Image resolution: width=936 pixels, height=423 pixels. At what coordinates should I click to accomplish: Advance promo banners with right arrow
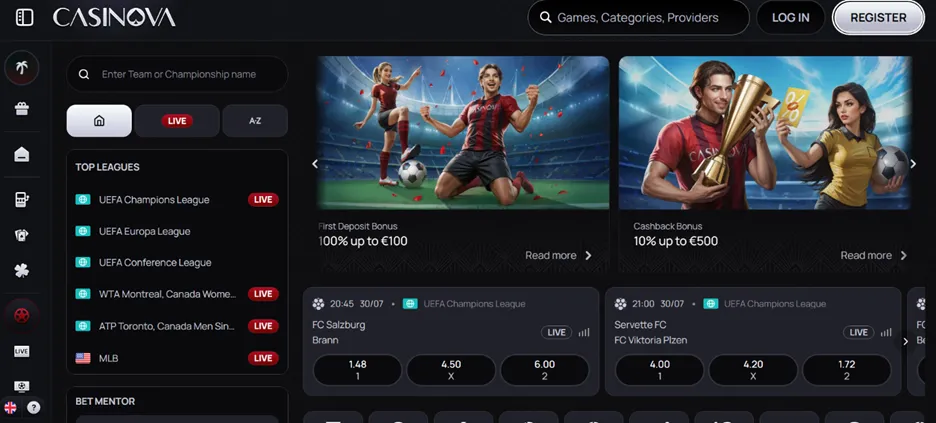pos(913,163)
